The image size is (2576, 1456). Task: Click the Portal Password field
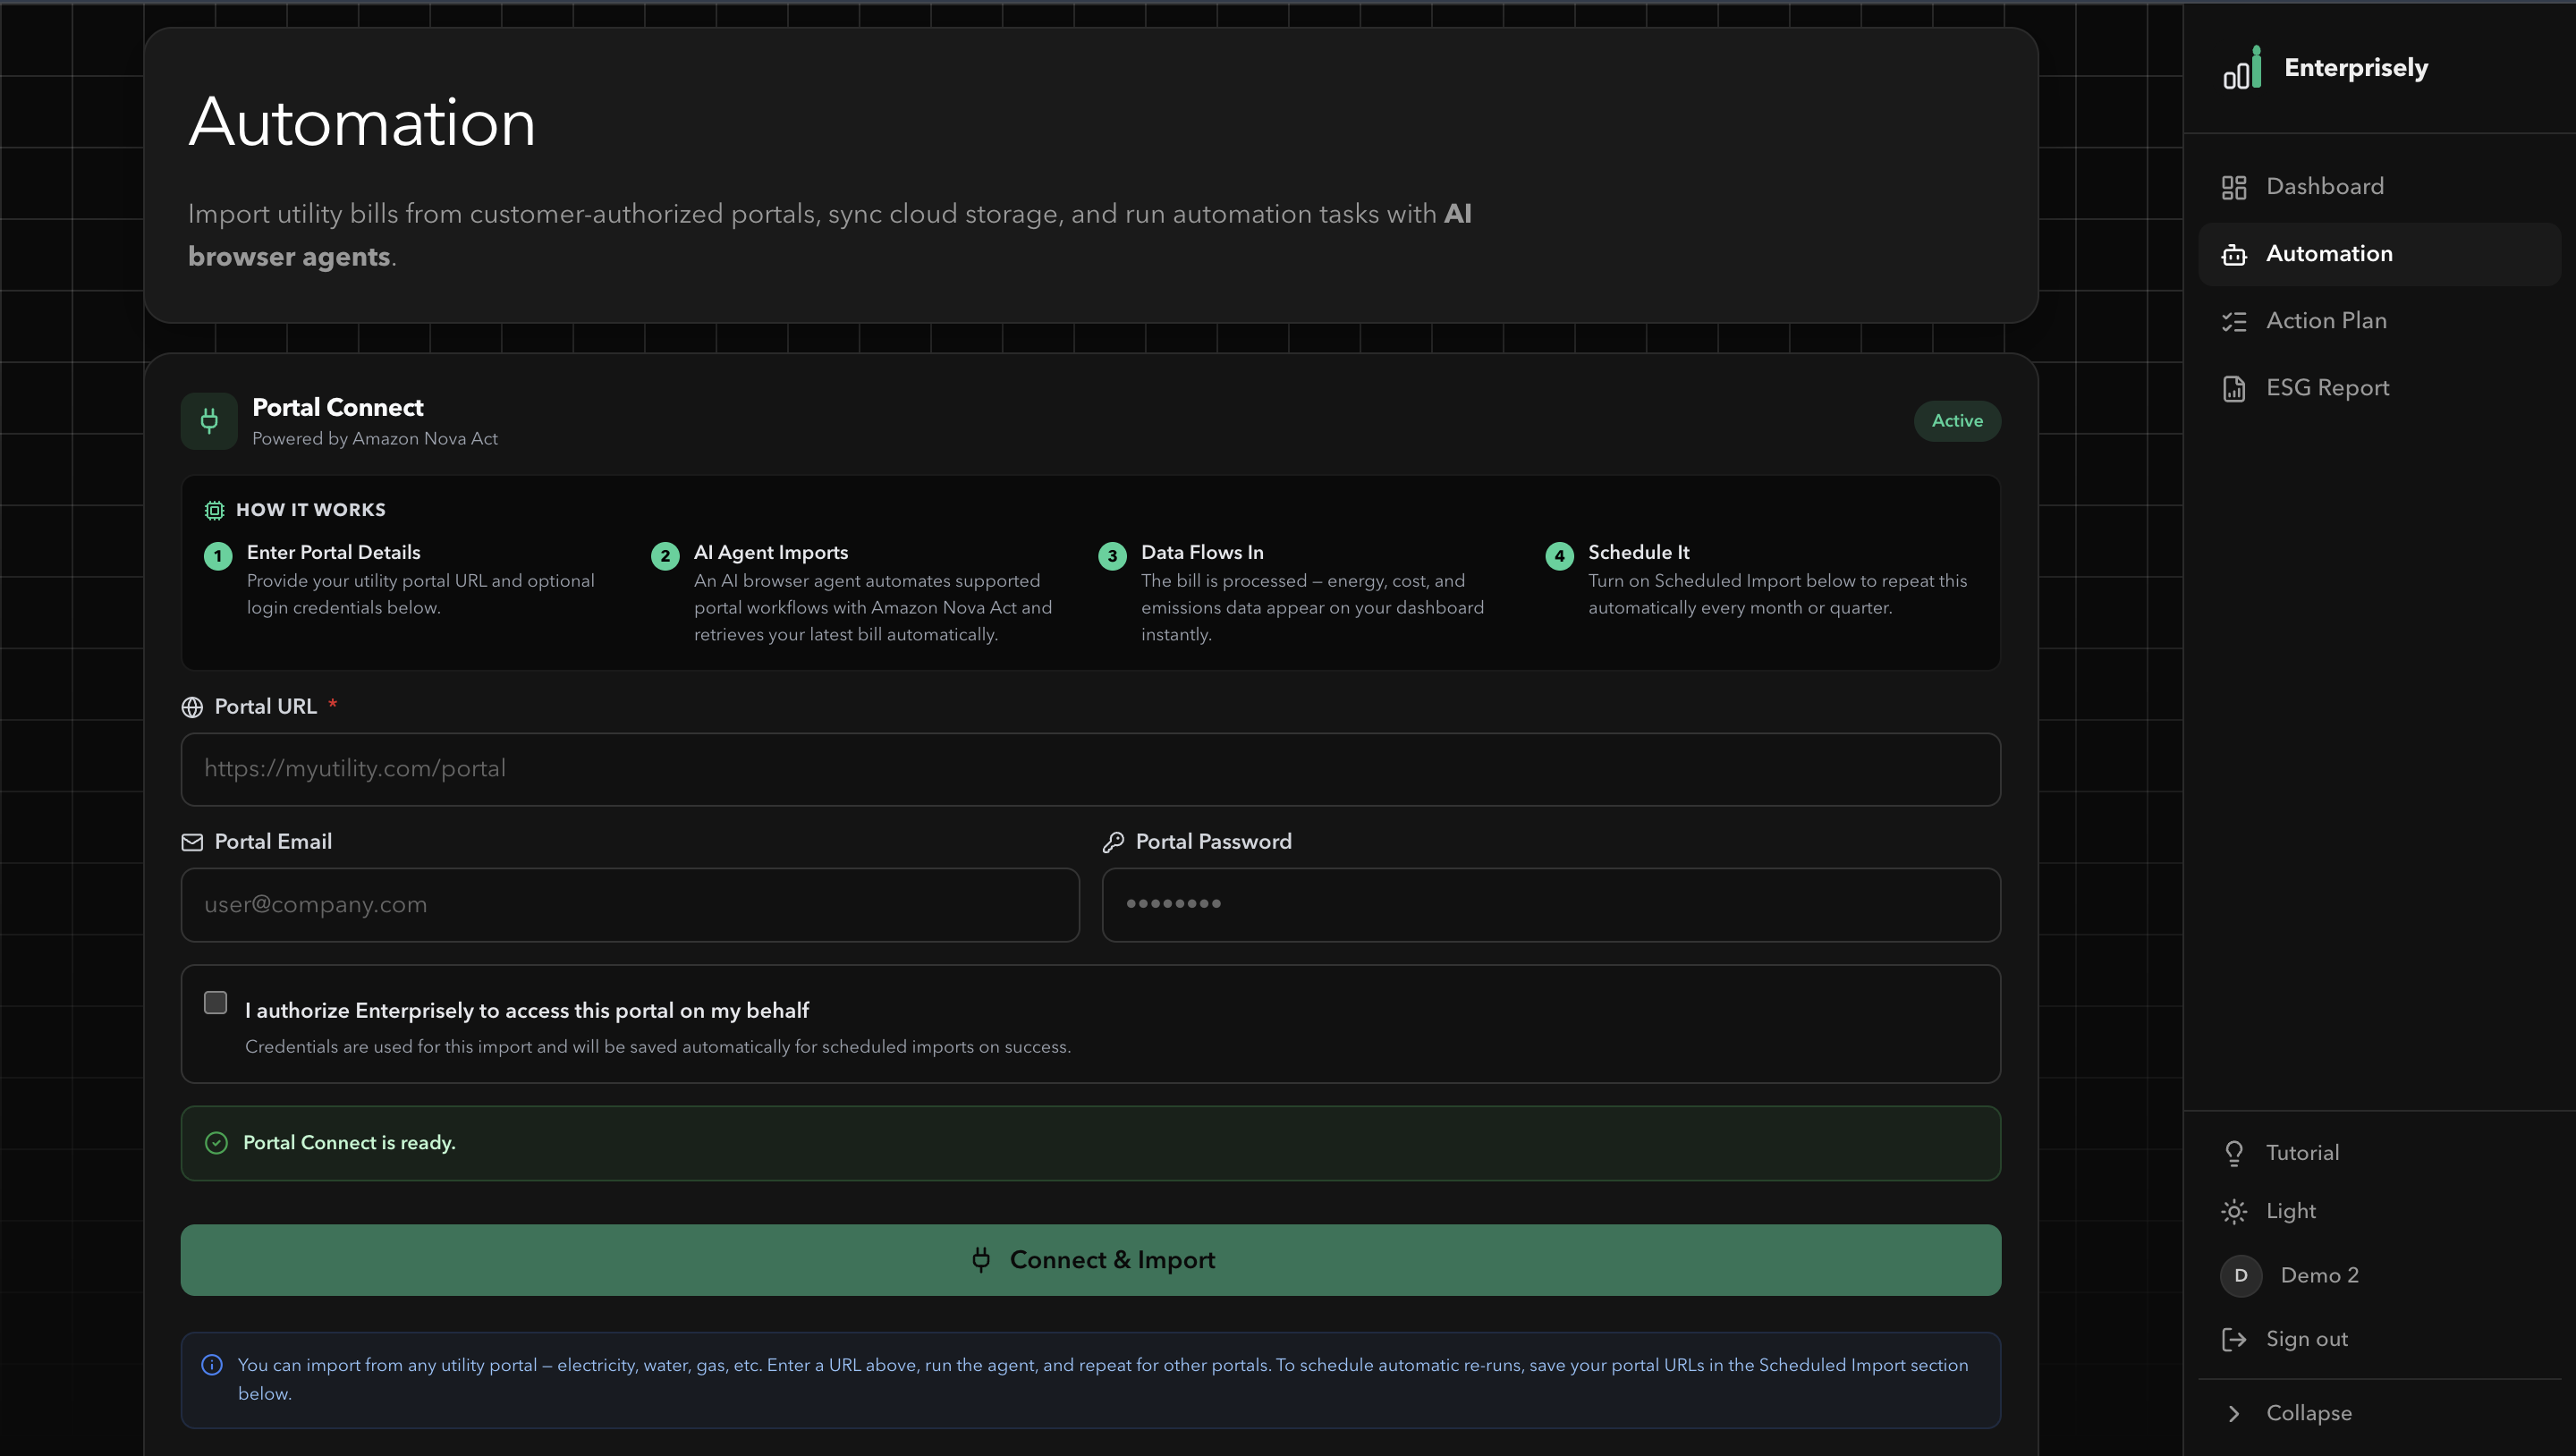pyautogui.click(x=1550, y=905)
